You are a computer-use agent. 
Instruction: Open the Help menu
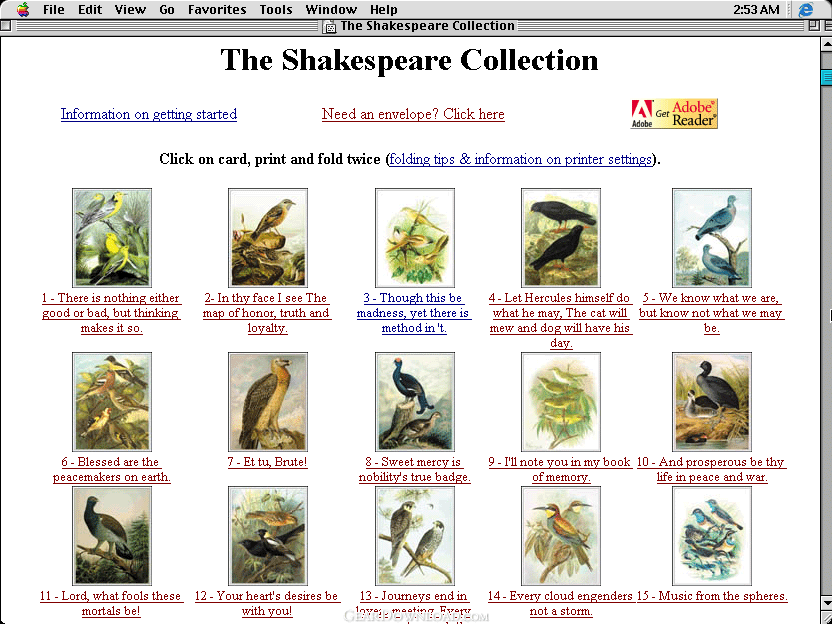[383, 10]
